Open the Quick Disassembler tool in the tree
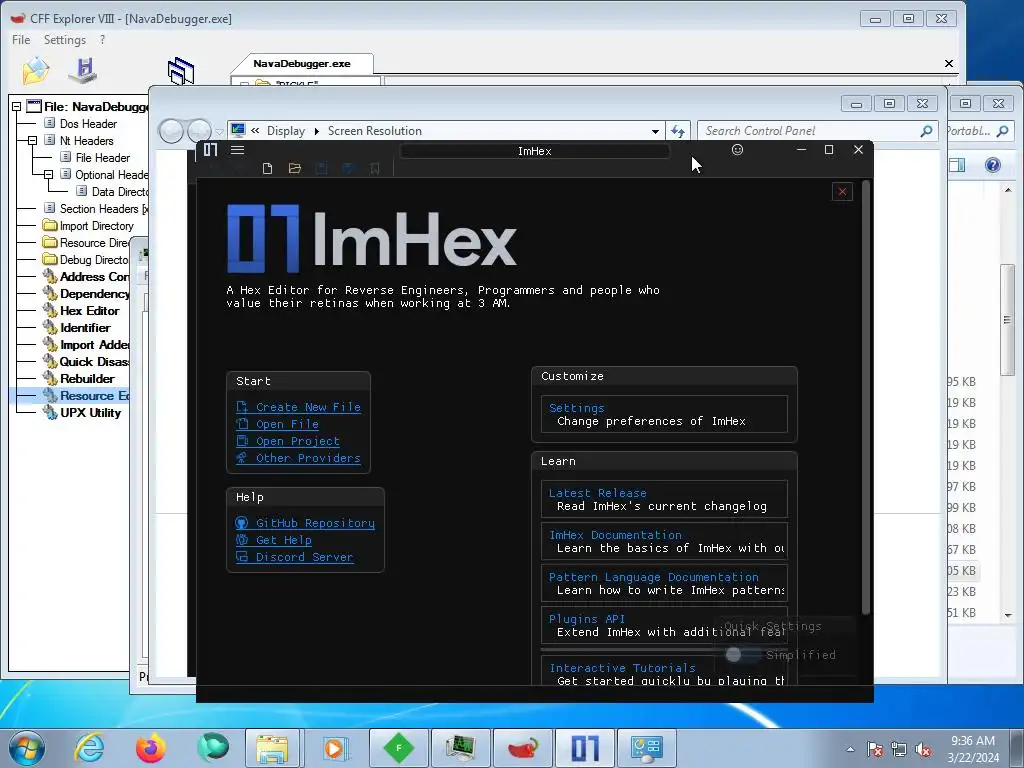 tap(95, 361)
